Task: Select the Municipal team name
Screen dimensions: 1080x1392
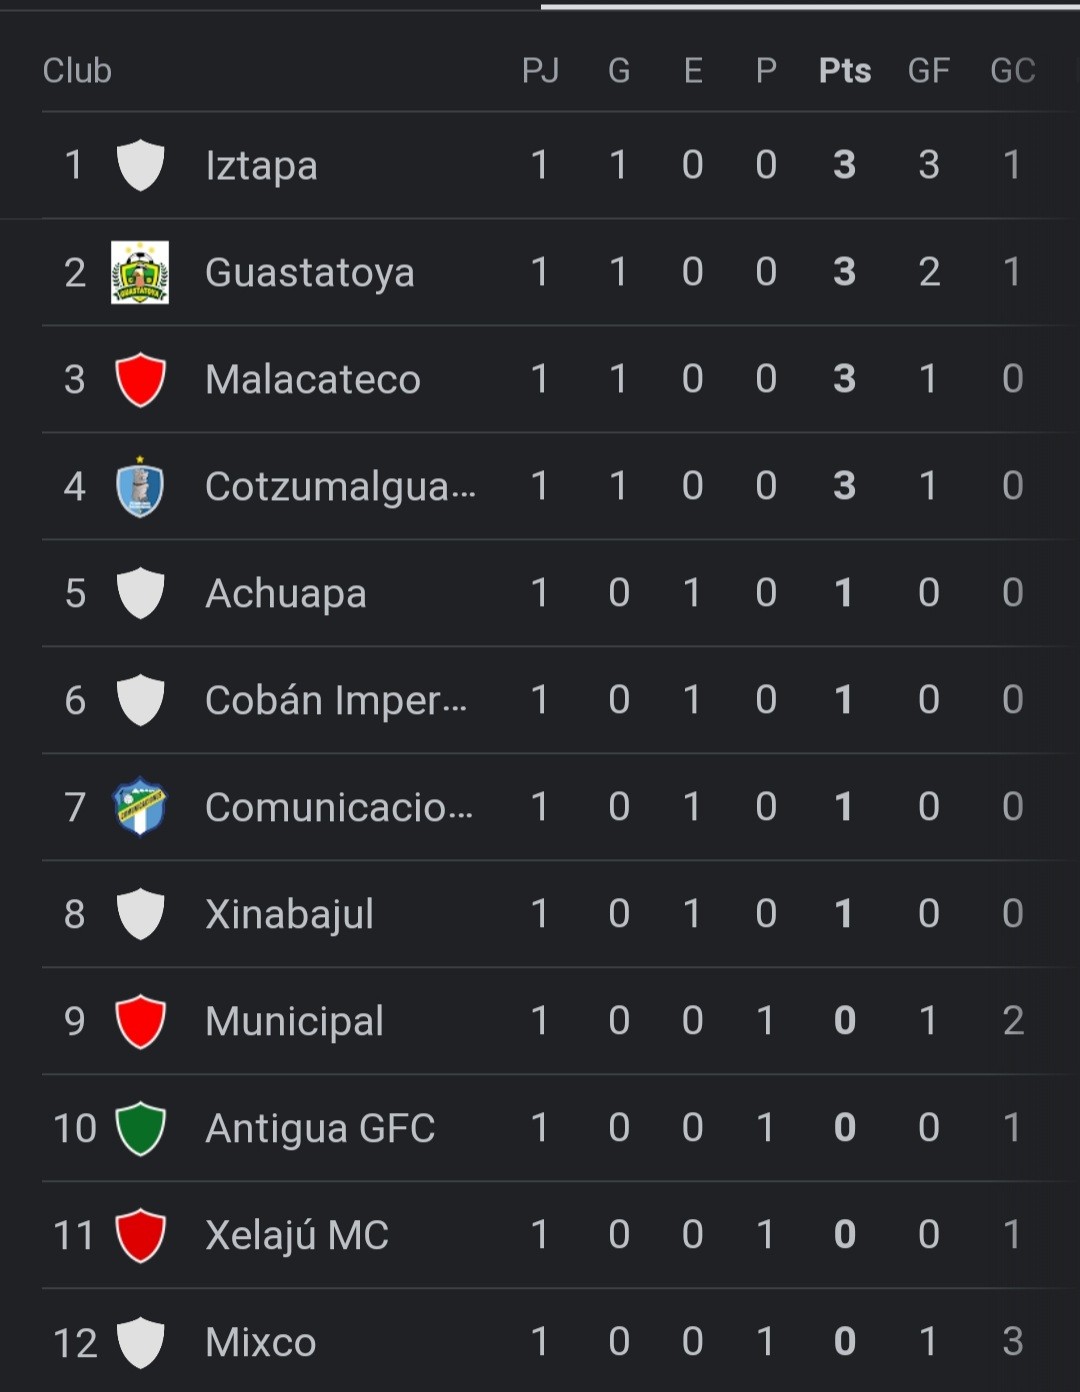Action: tap(294, 1022)
